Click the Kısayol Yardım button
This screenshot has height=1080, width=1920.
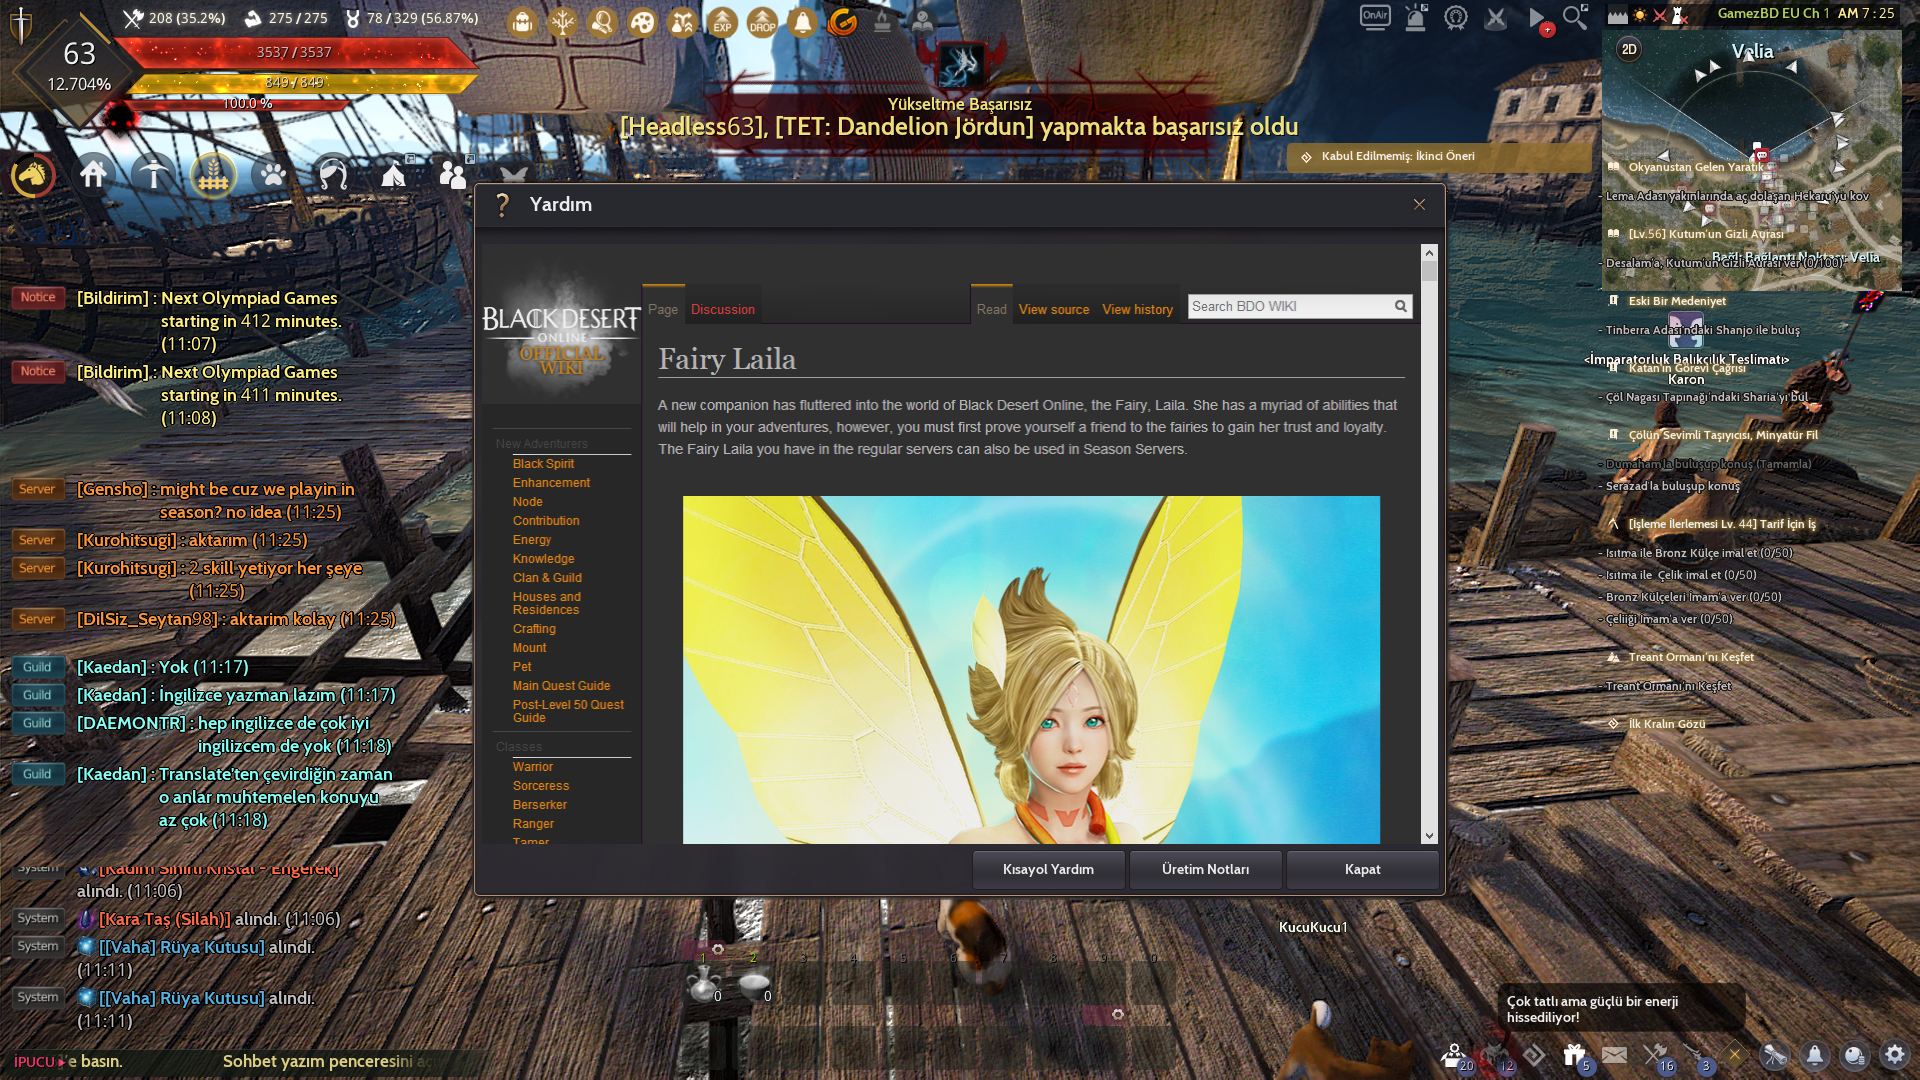point(1048,869)
